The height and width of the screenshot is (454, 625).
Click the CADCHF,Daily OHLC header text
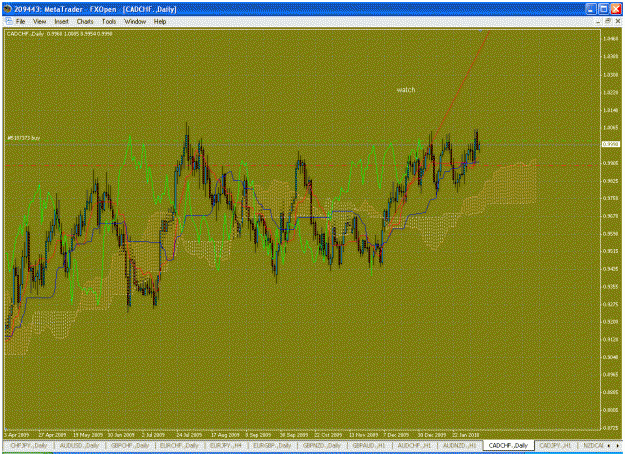59,34
